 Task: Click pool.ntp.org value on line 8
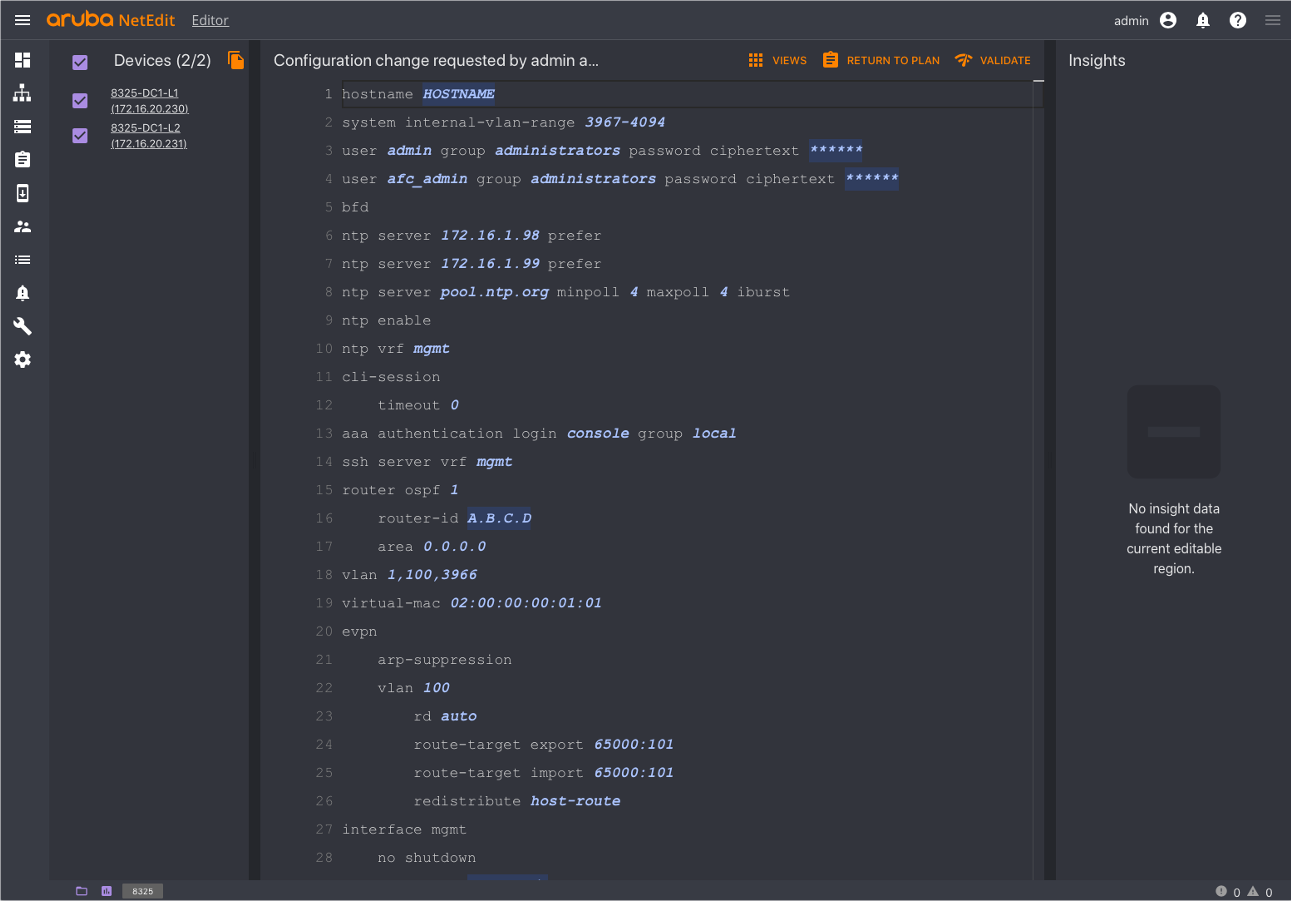click(x=494, y=292)
